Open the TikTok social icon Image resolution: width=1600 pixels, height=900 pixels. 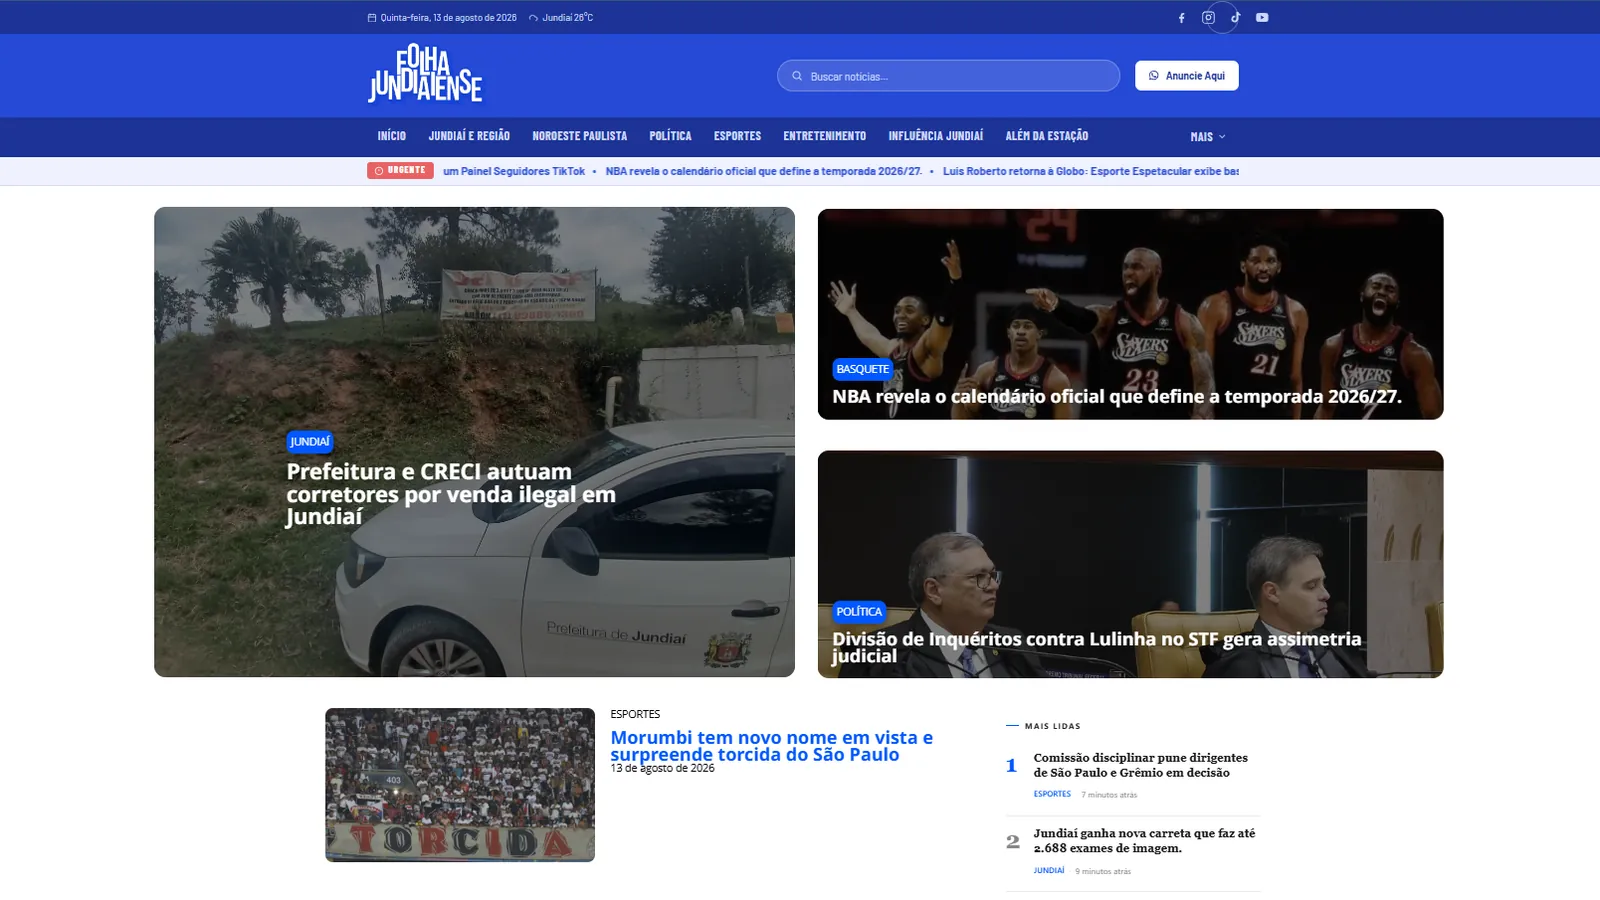(1235, 18)
